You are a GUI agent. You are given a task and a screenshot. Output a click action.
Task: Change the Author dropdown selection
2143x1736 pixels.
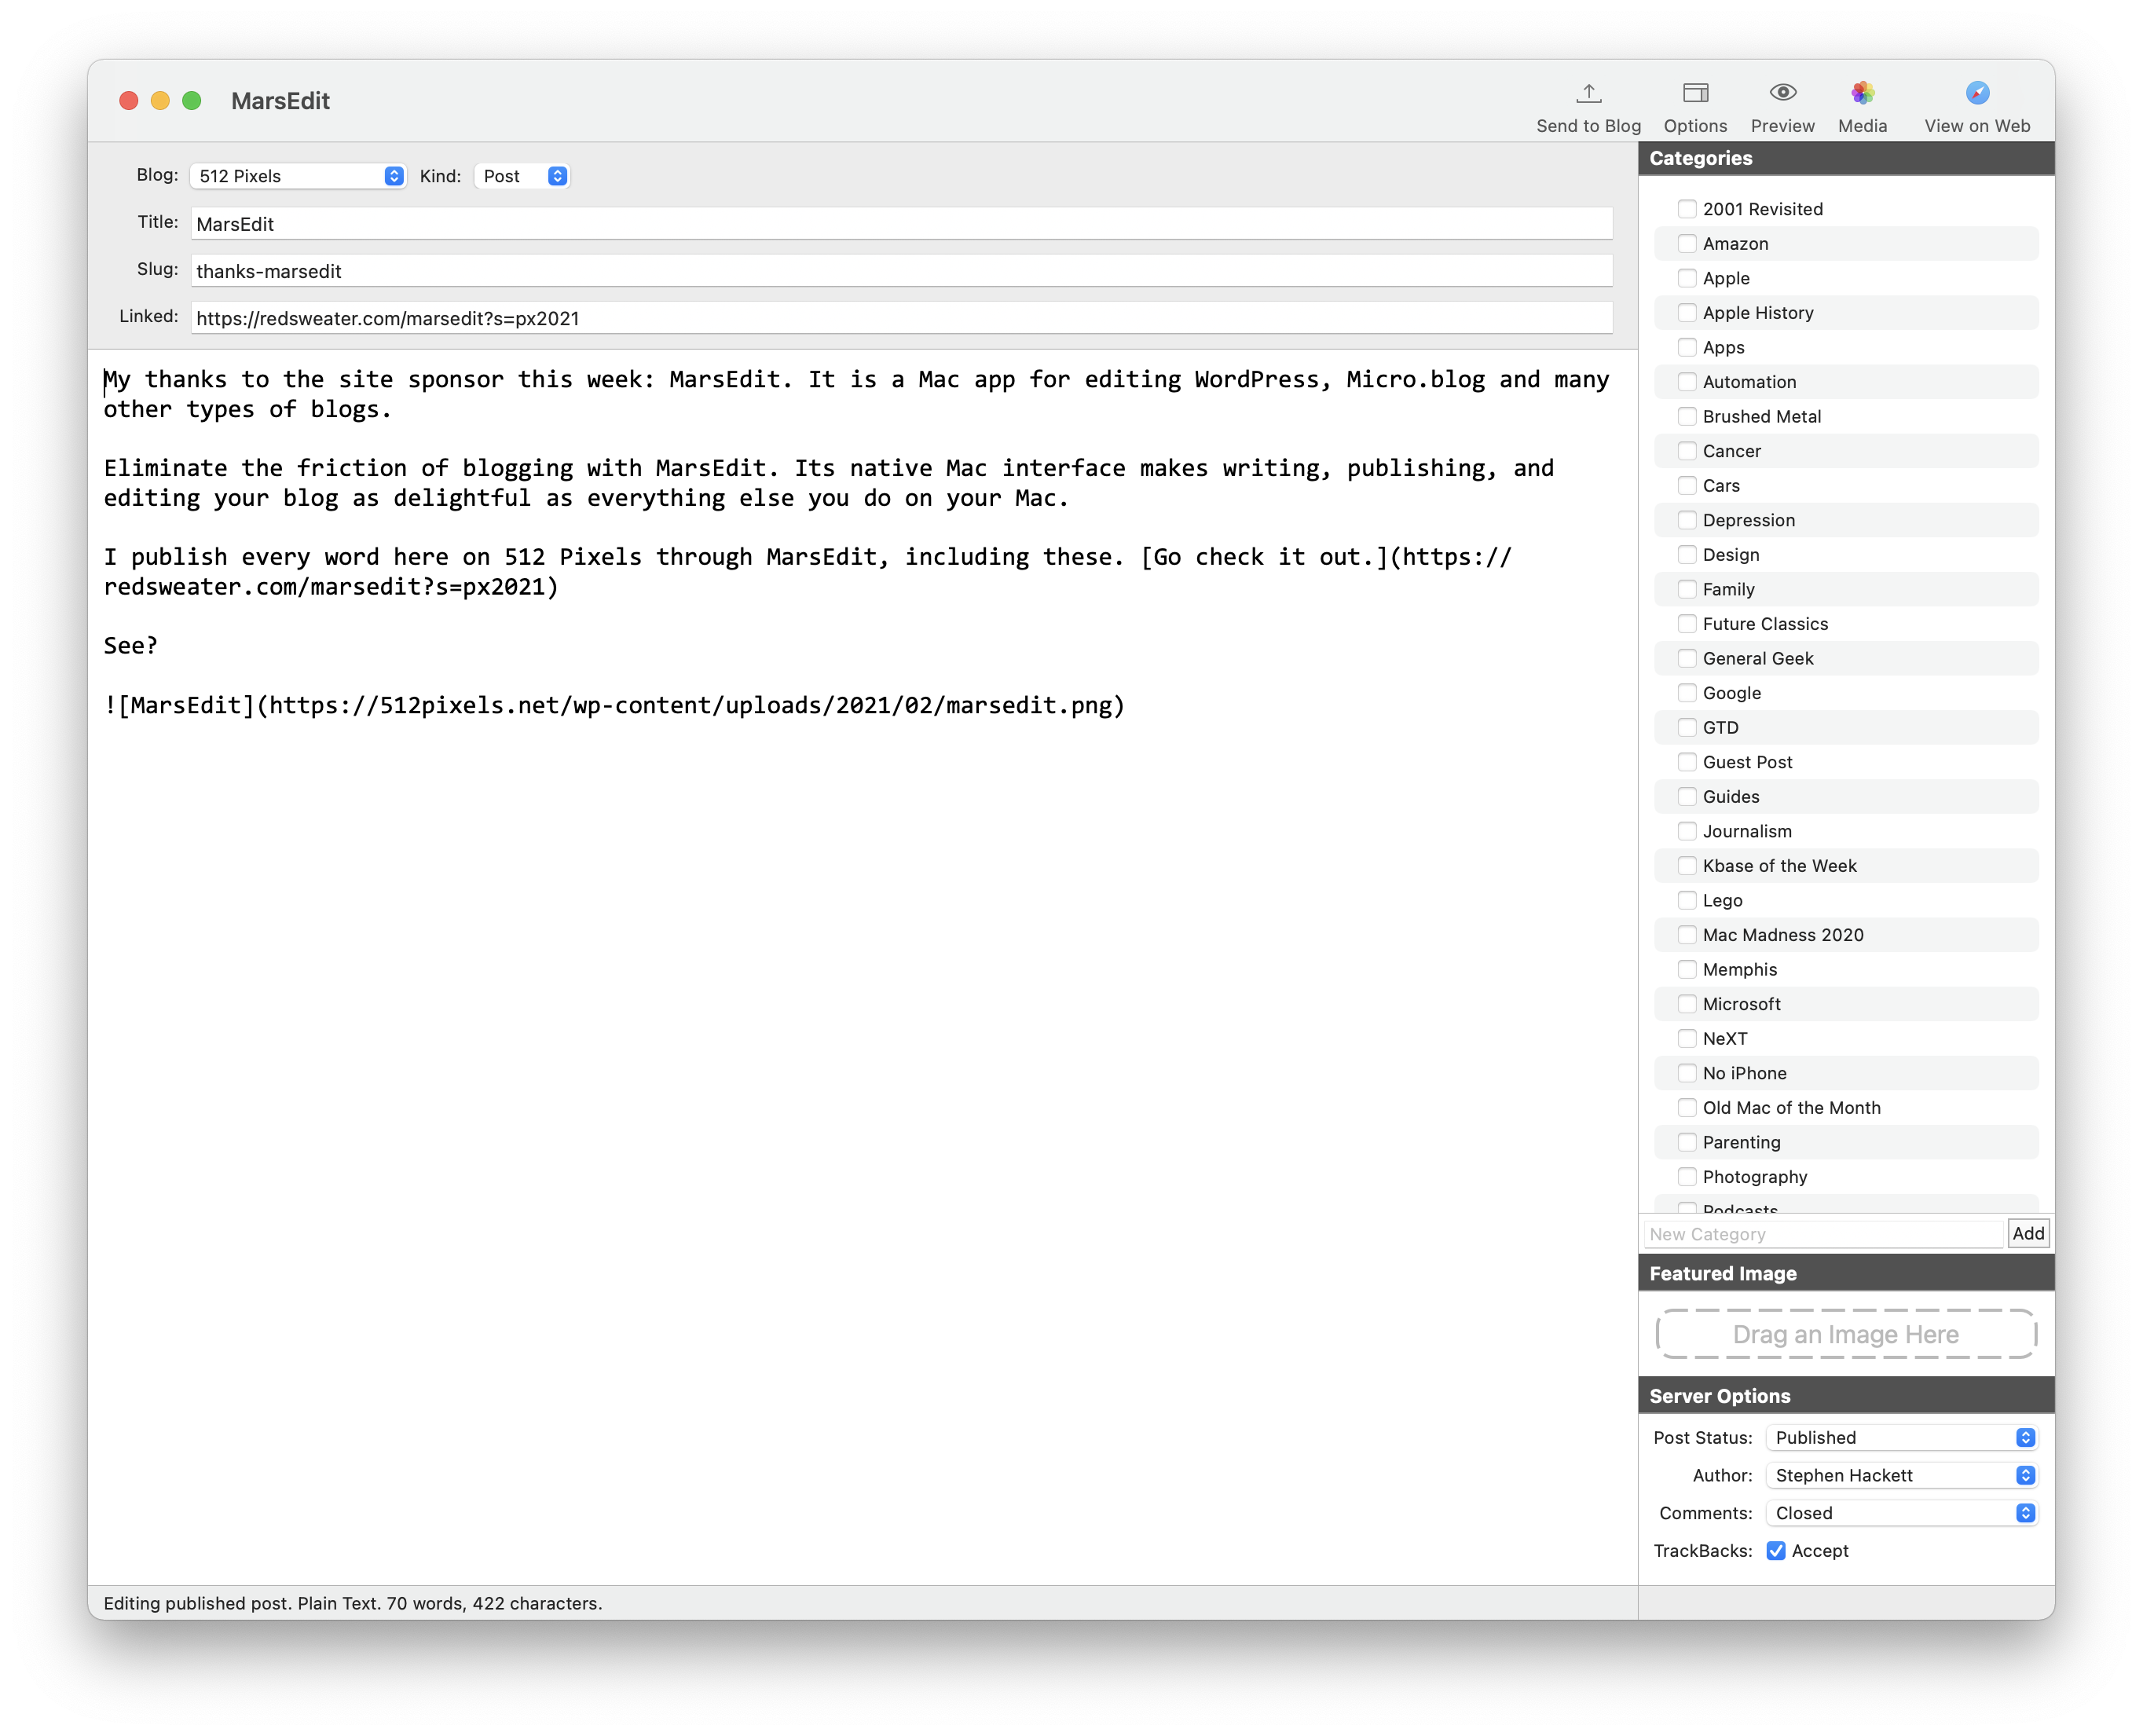point(1901,1475)
